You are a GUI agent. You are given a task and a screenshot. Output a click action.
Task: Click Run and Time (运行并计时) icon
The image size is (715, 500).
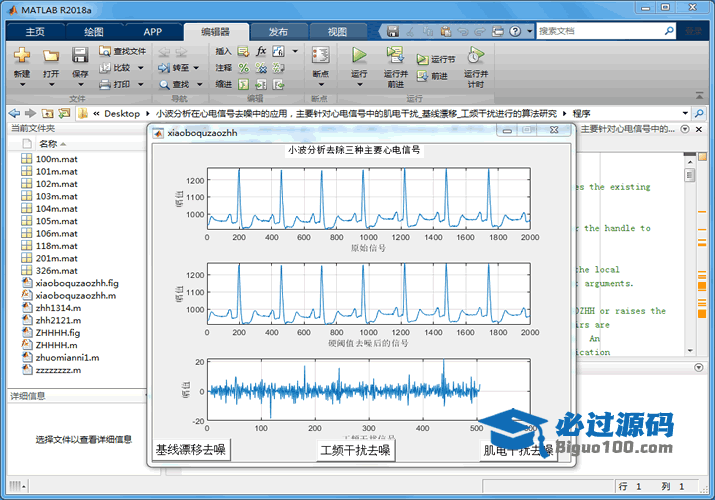[x=475, y=56]
